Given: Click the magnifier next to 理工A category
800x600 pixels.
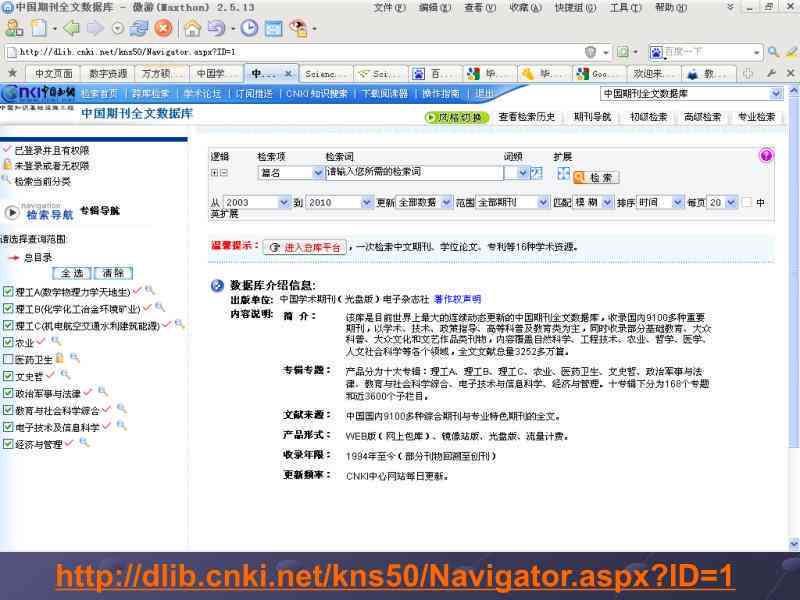Looking at the screenshot, I should (149, 290).
